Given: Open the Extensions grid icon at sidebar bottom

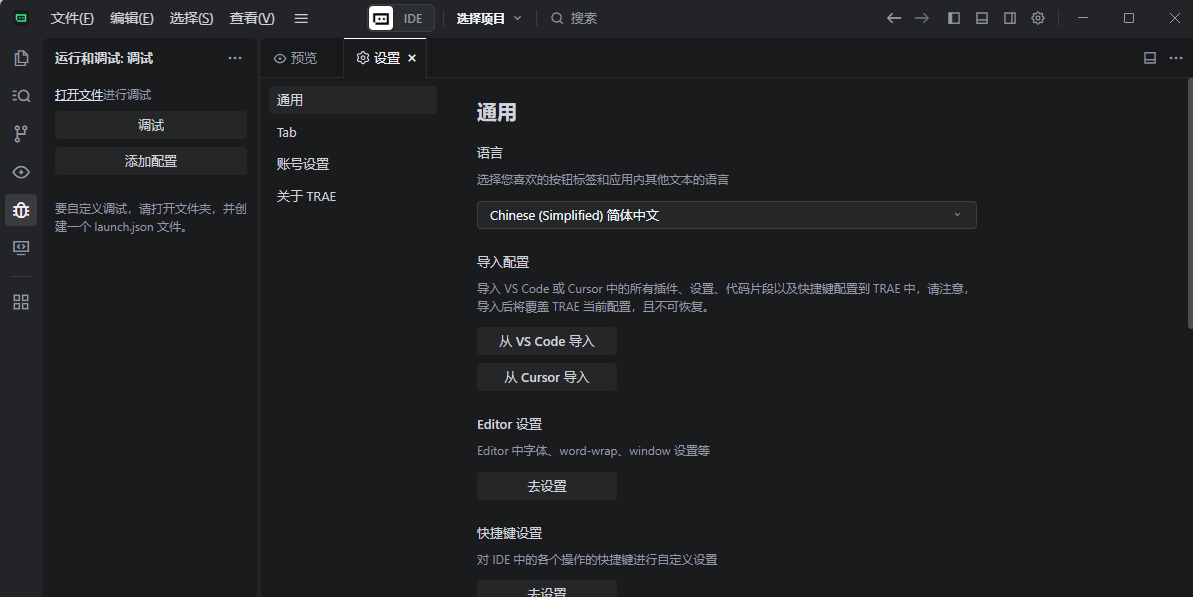Looking at the screenshot, I should [x=21, y=301].
